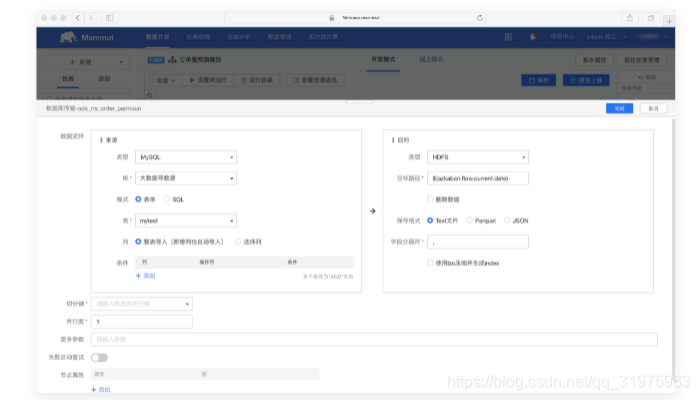Switch to 线上模式 tab
Viewport: 700px width, 400px height.
tap(431, 59)
